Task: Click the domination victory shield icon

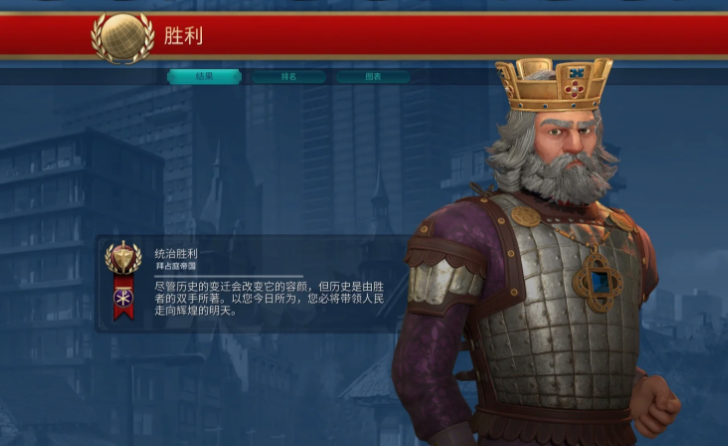Action: [123, 258]
